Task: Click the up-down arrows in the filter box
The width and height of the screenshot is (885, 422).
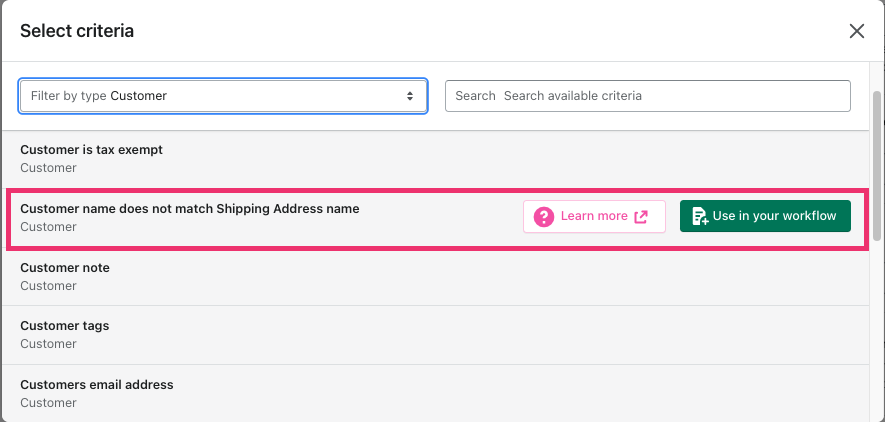Action: point(410,96)
